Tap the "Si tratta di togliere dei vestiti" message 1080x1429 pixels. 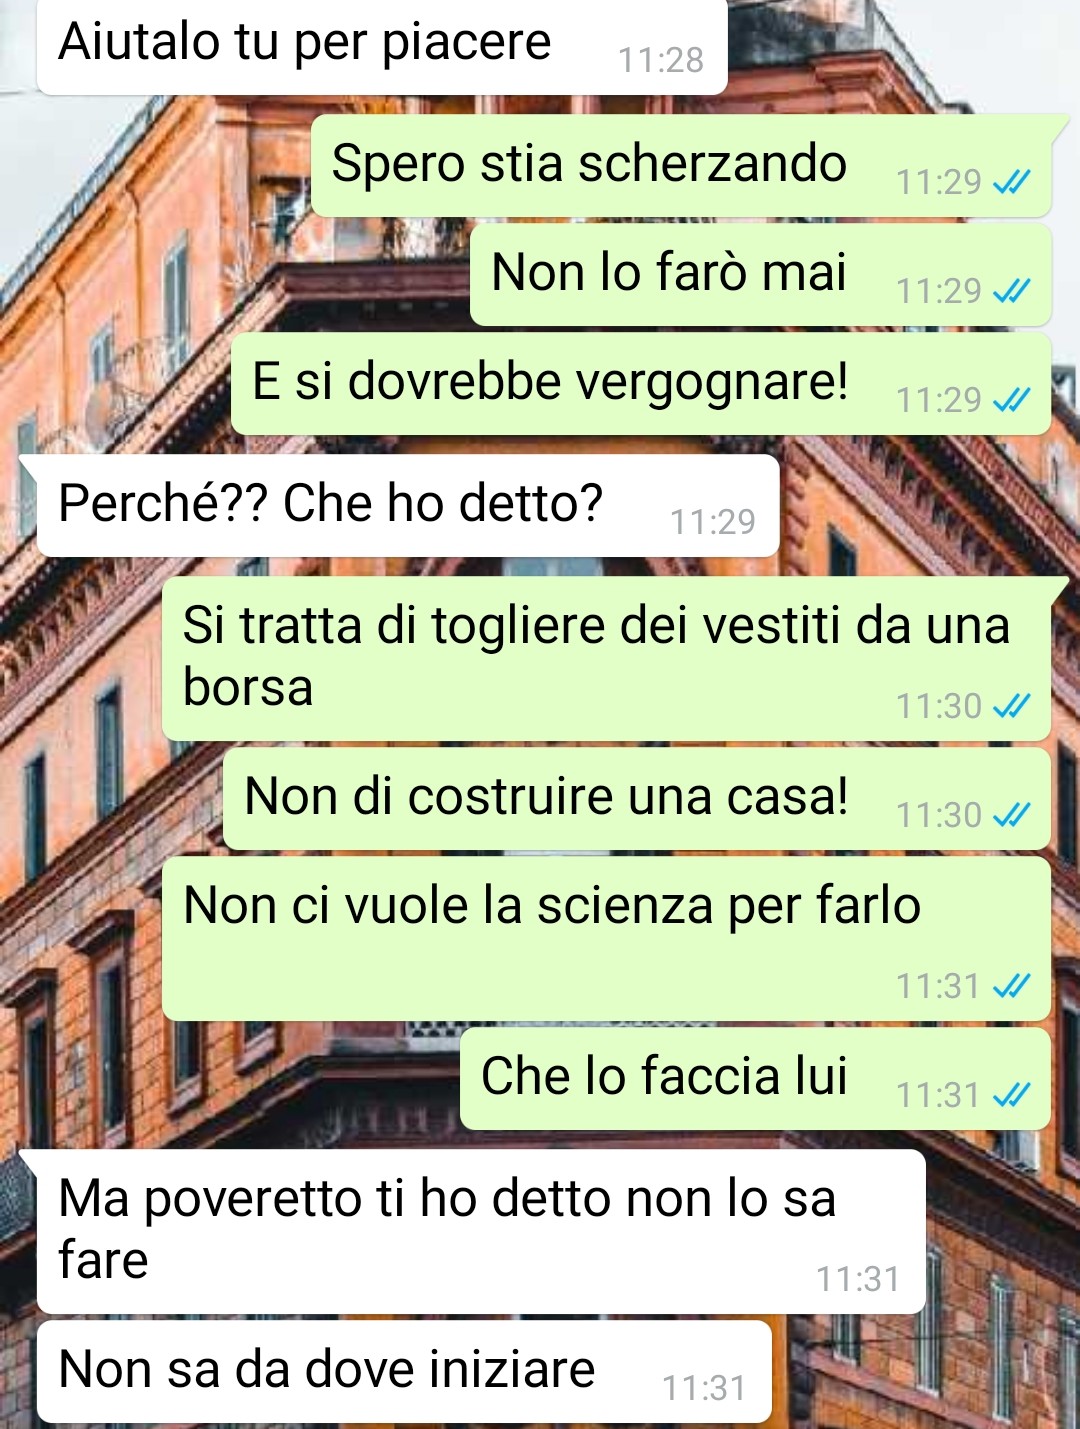tap(607, 658)
